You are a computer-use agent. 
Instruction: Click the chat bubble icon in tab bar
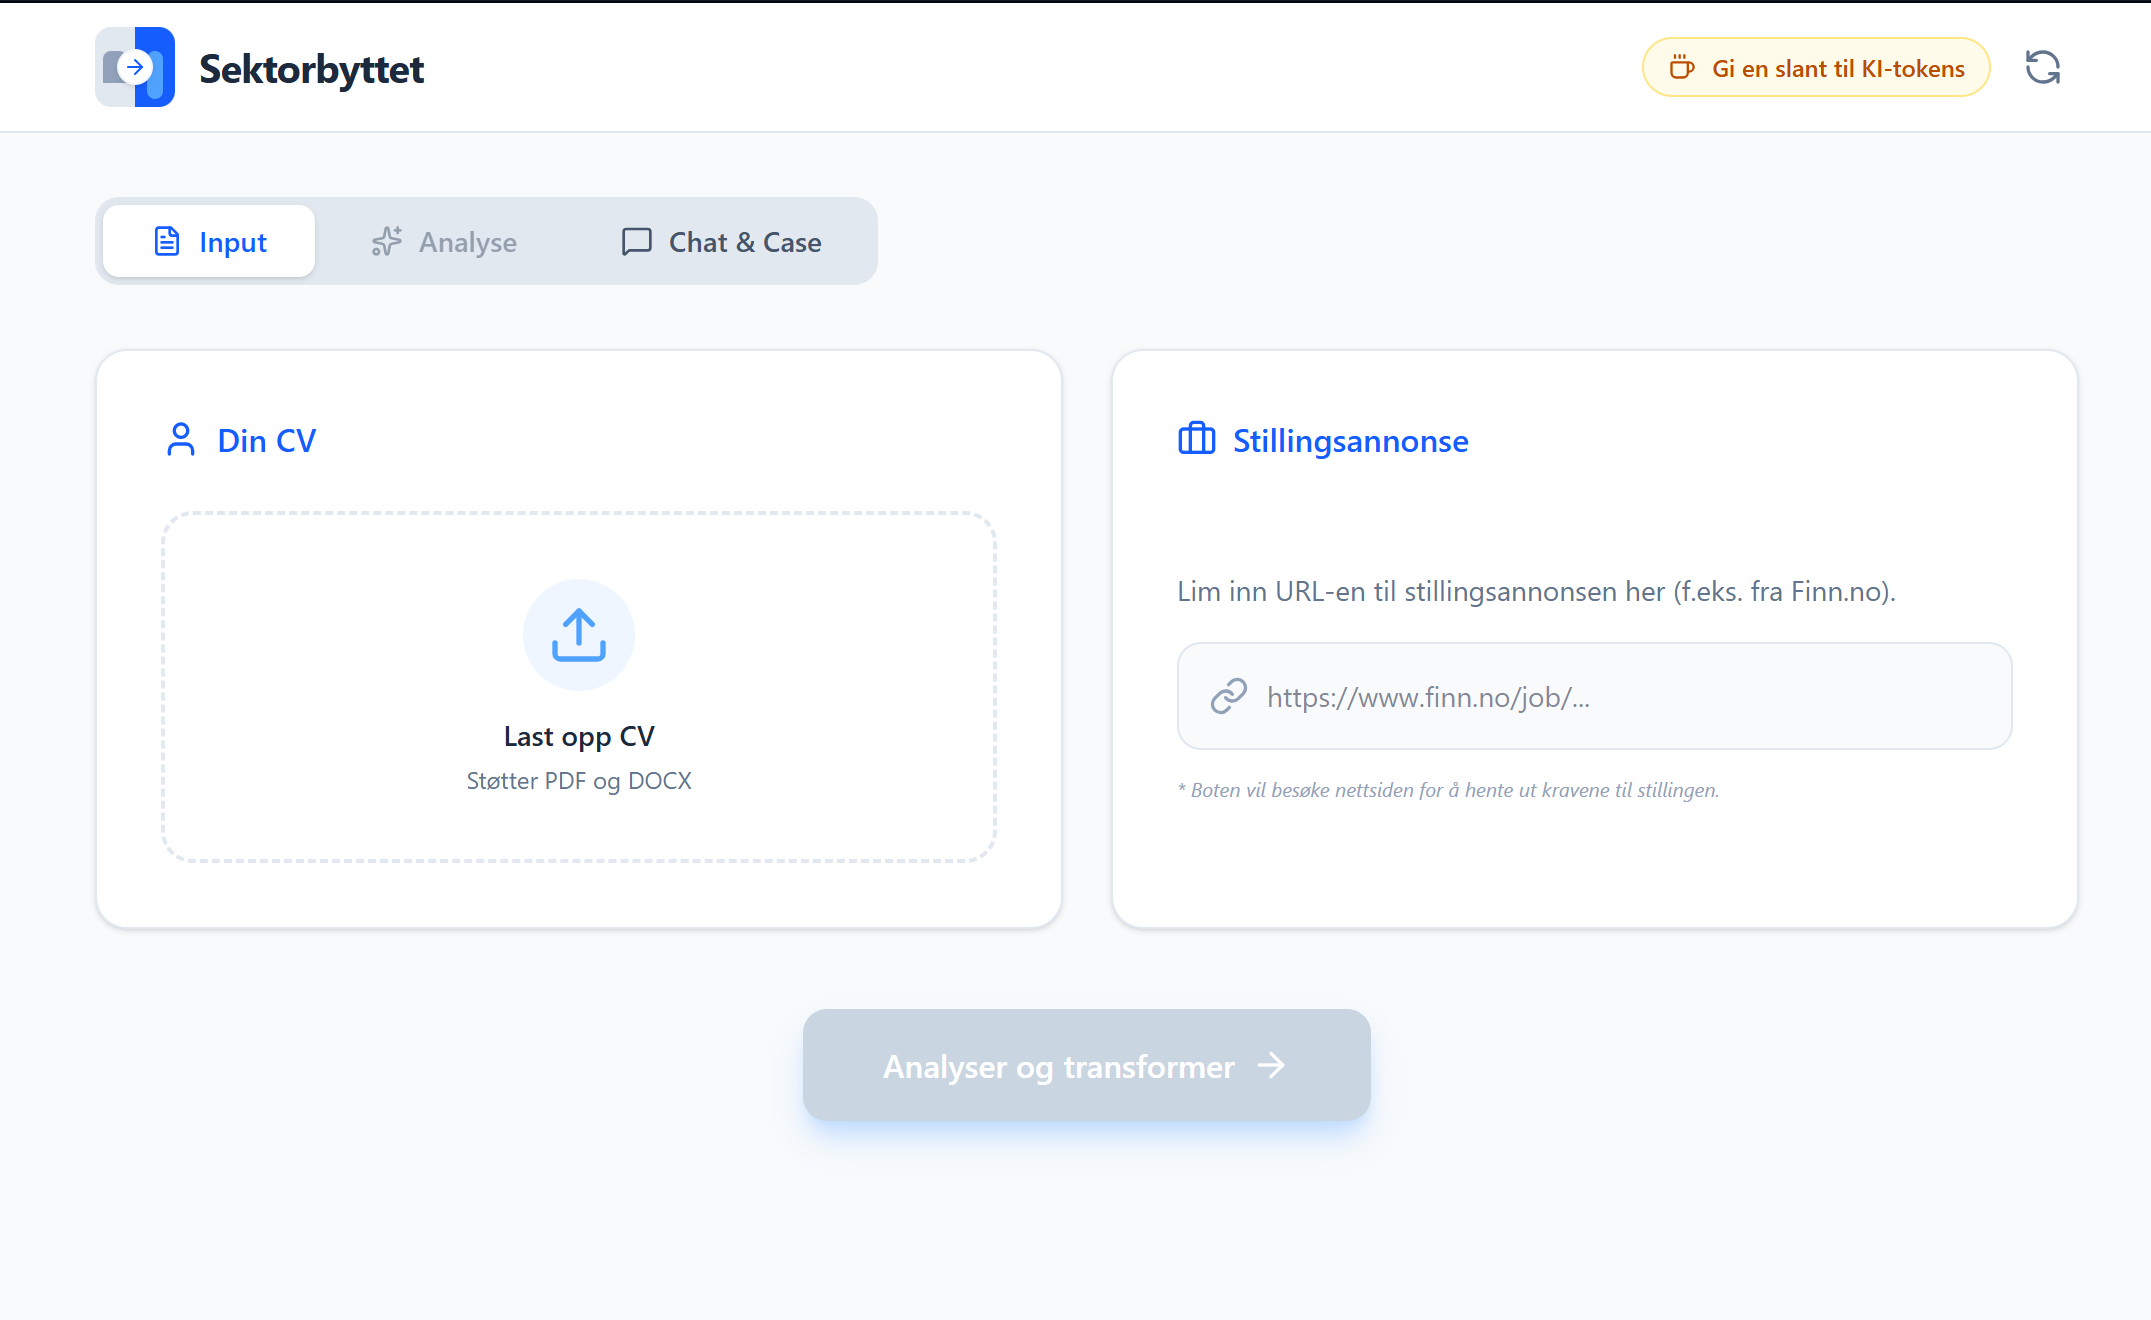[636, 242]
